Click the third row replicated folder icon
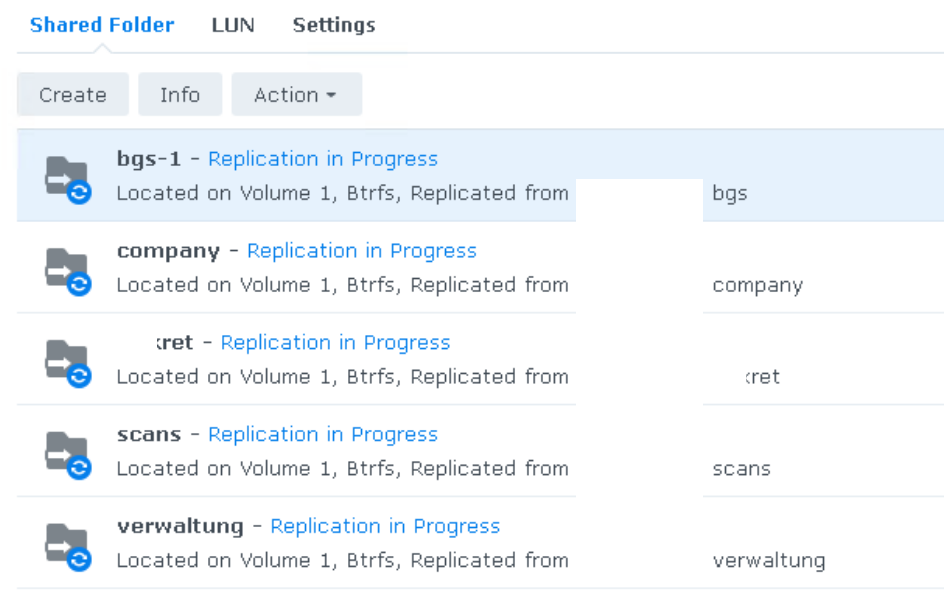Image resolution: width=944 pixels, height=599 pixels. (x=67, y=361)
